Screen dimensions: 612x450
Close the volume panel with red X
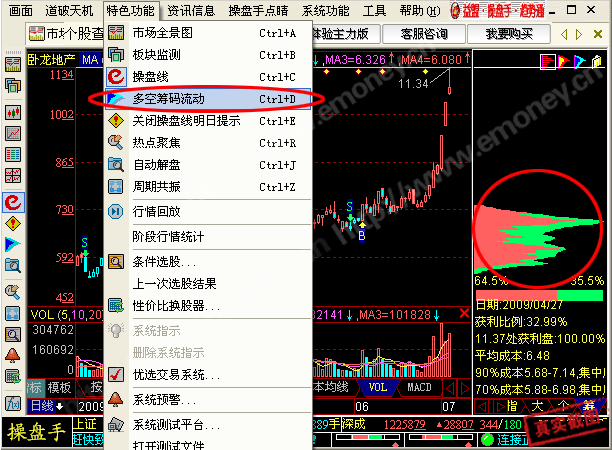[x=463, y=315]
